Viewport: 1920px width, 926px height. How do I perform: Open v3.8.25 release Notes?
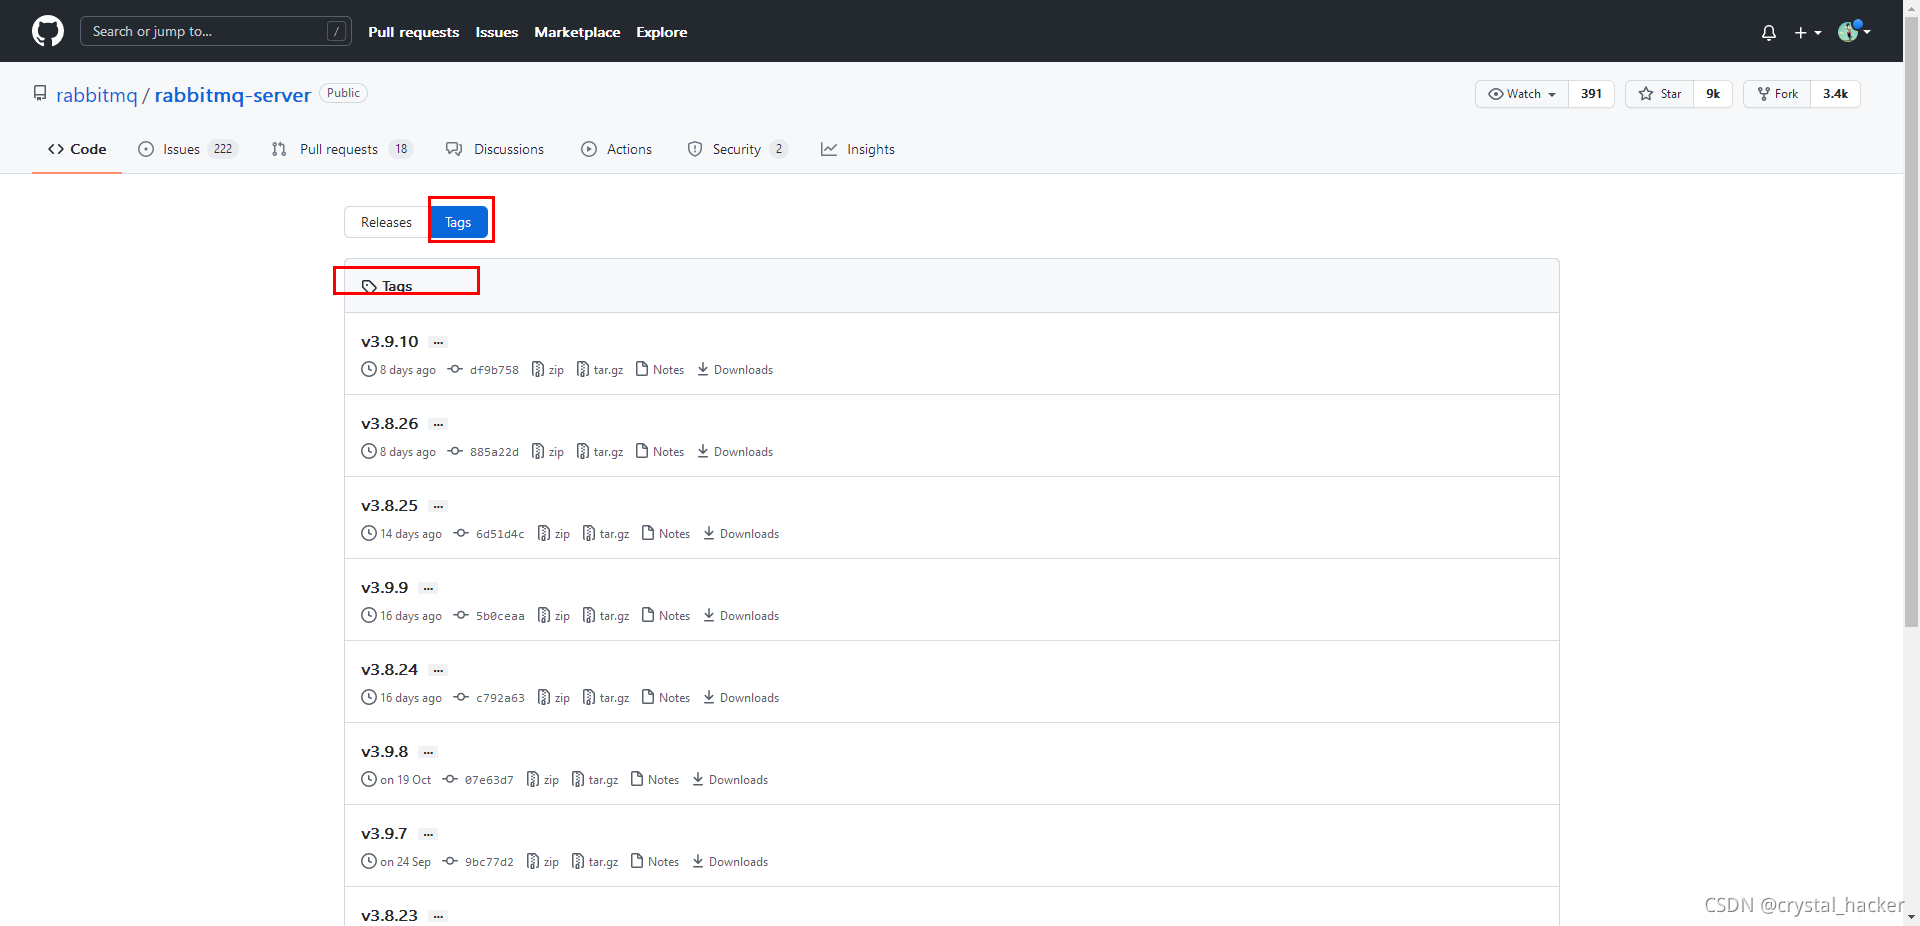(x=666, y=534)
